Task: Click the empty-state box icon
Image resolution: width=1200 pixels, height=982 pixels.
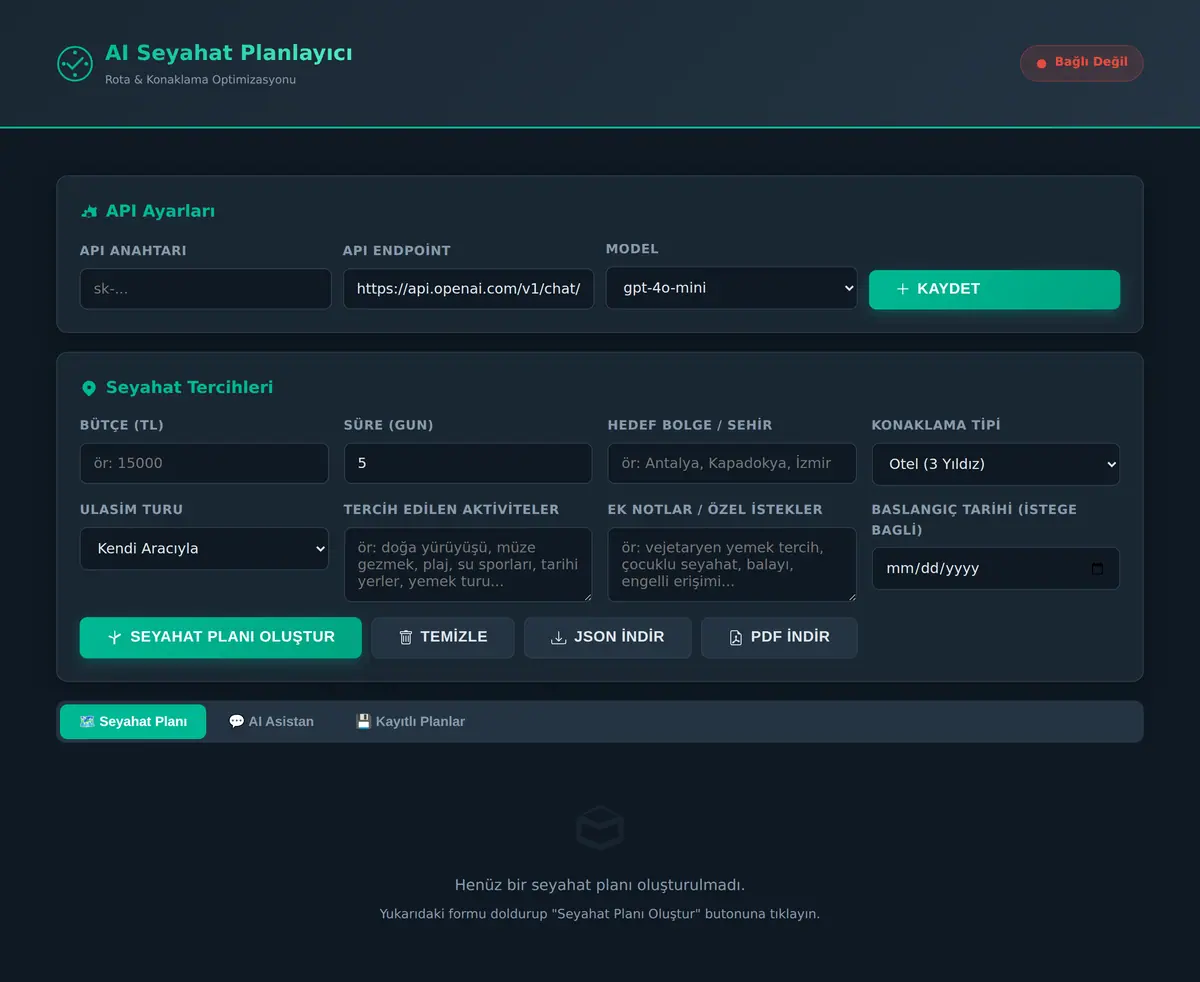Action: [600, 828]
